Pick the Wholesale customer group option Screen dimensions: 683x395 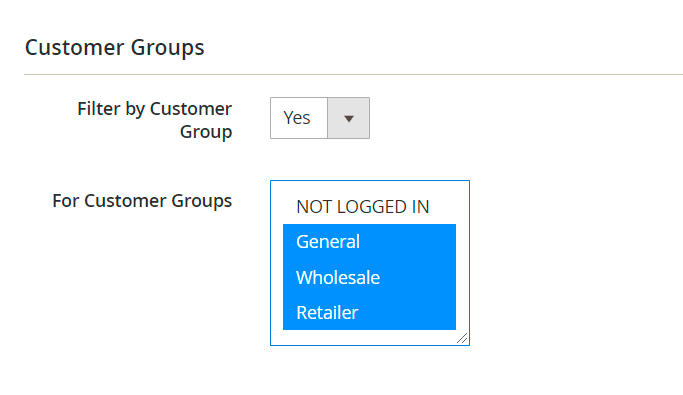click(x=369, y=277)
